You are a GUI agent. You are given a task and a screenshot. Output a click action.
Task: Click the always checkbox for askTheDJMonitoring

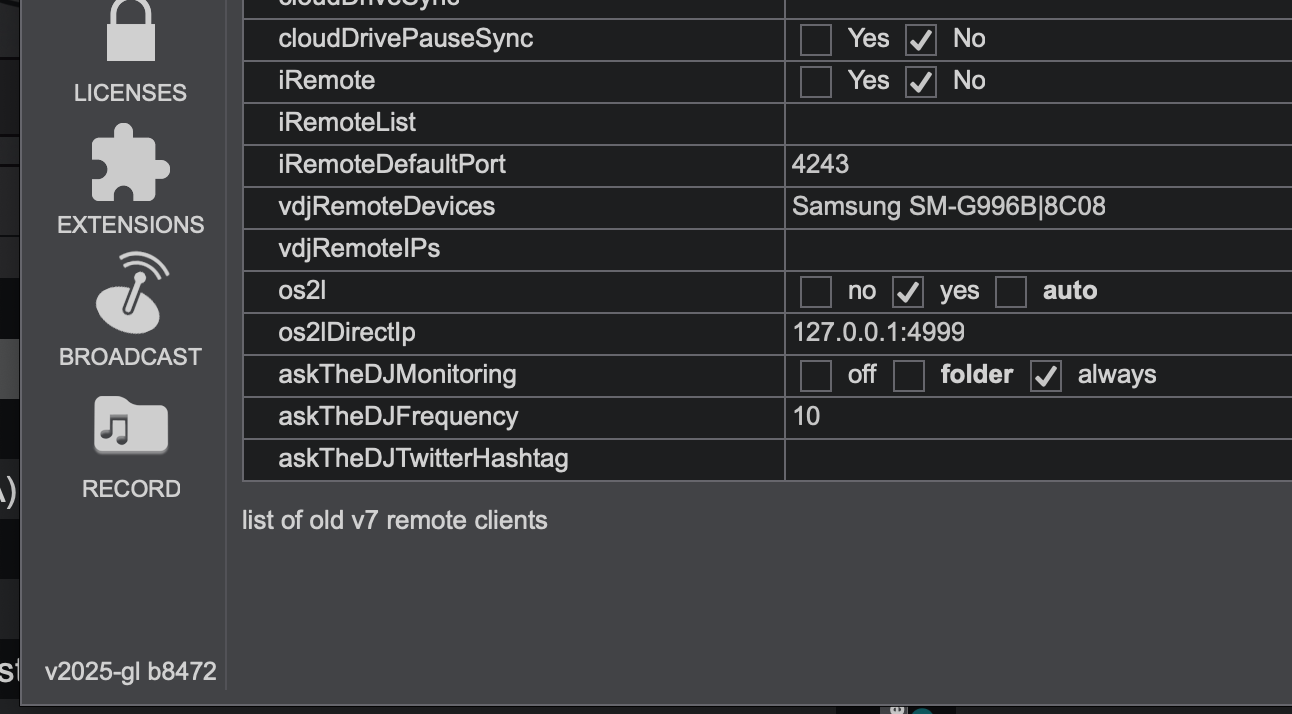(1046, 375)
